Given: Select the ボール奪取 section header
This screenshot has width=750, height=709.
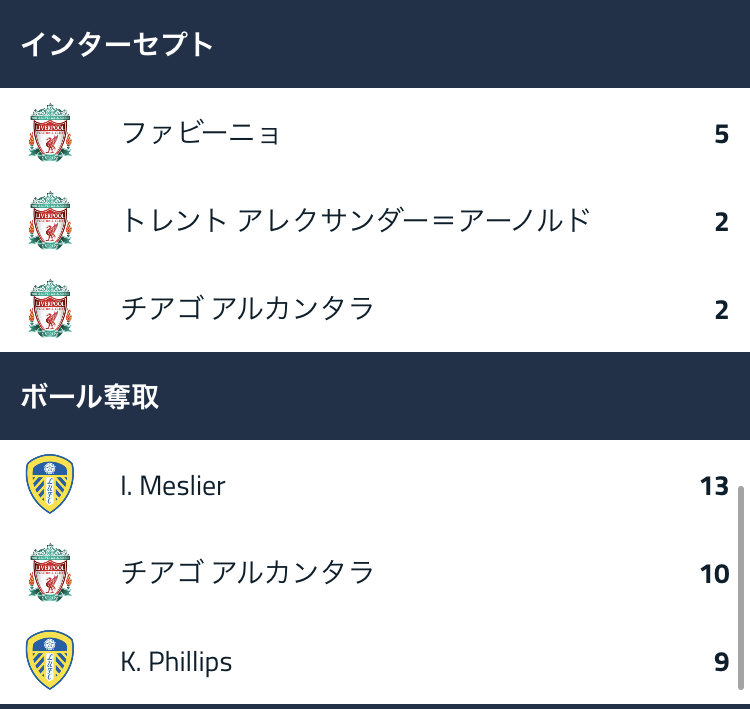Looking at the screenshot, I should [90, 396].
